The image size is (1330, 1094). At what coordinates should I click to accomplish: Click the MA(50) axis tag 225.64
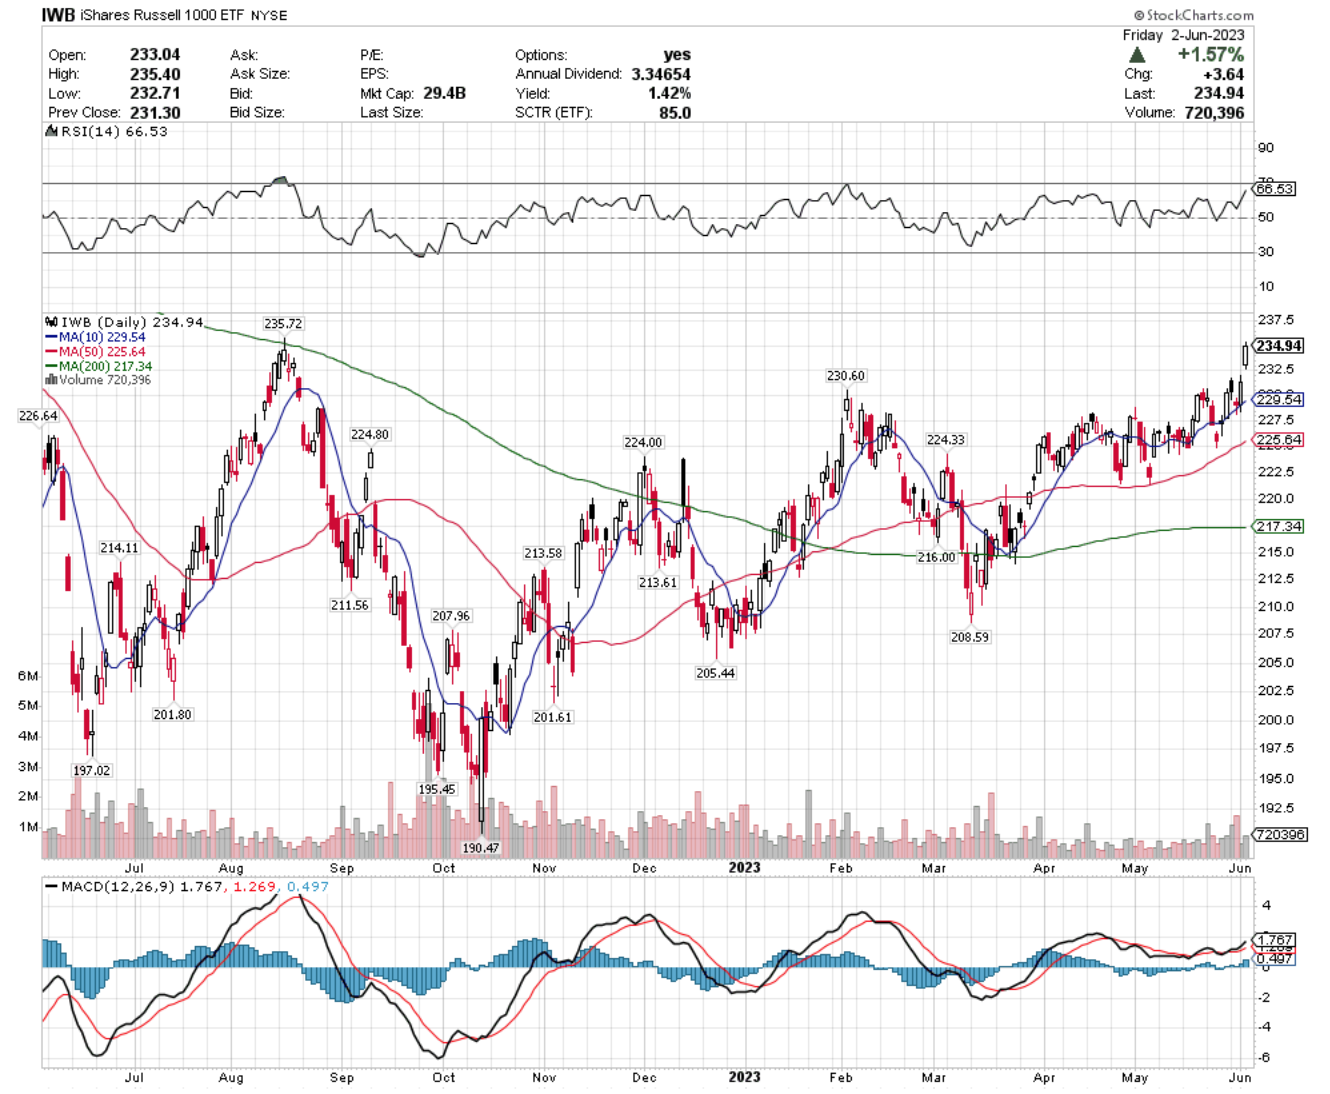(1279, 440)
